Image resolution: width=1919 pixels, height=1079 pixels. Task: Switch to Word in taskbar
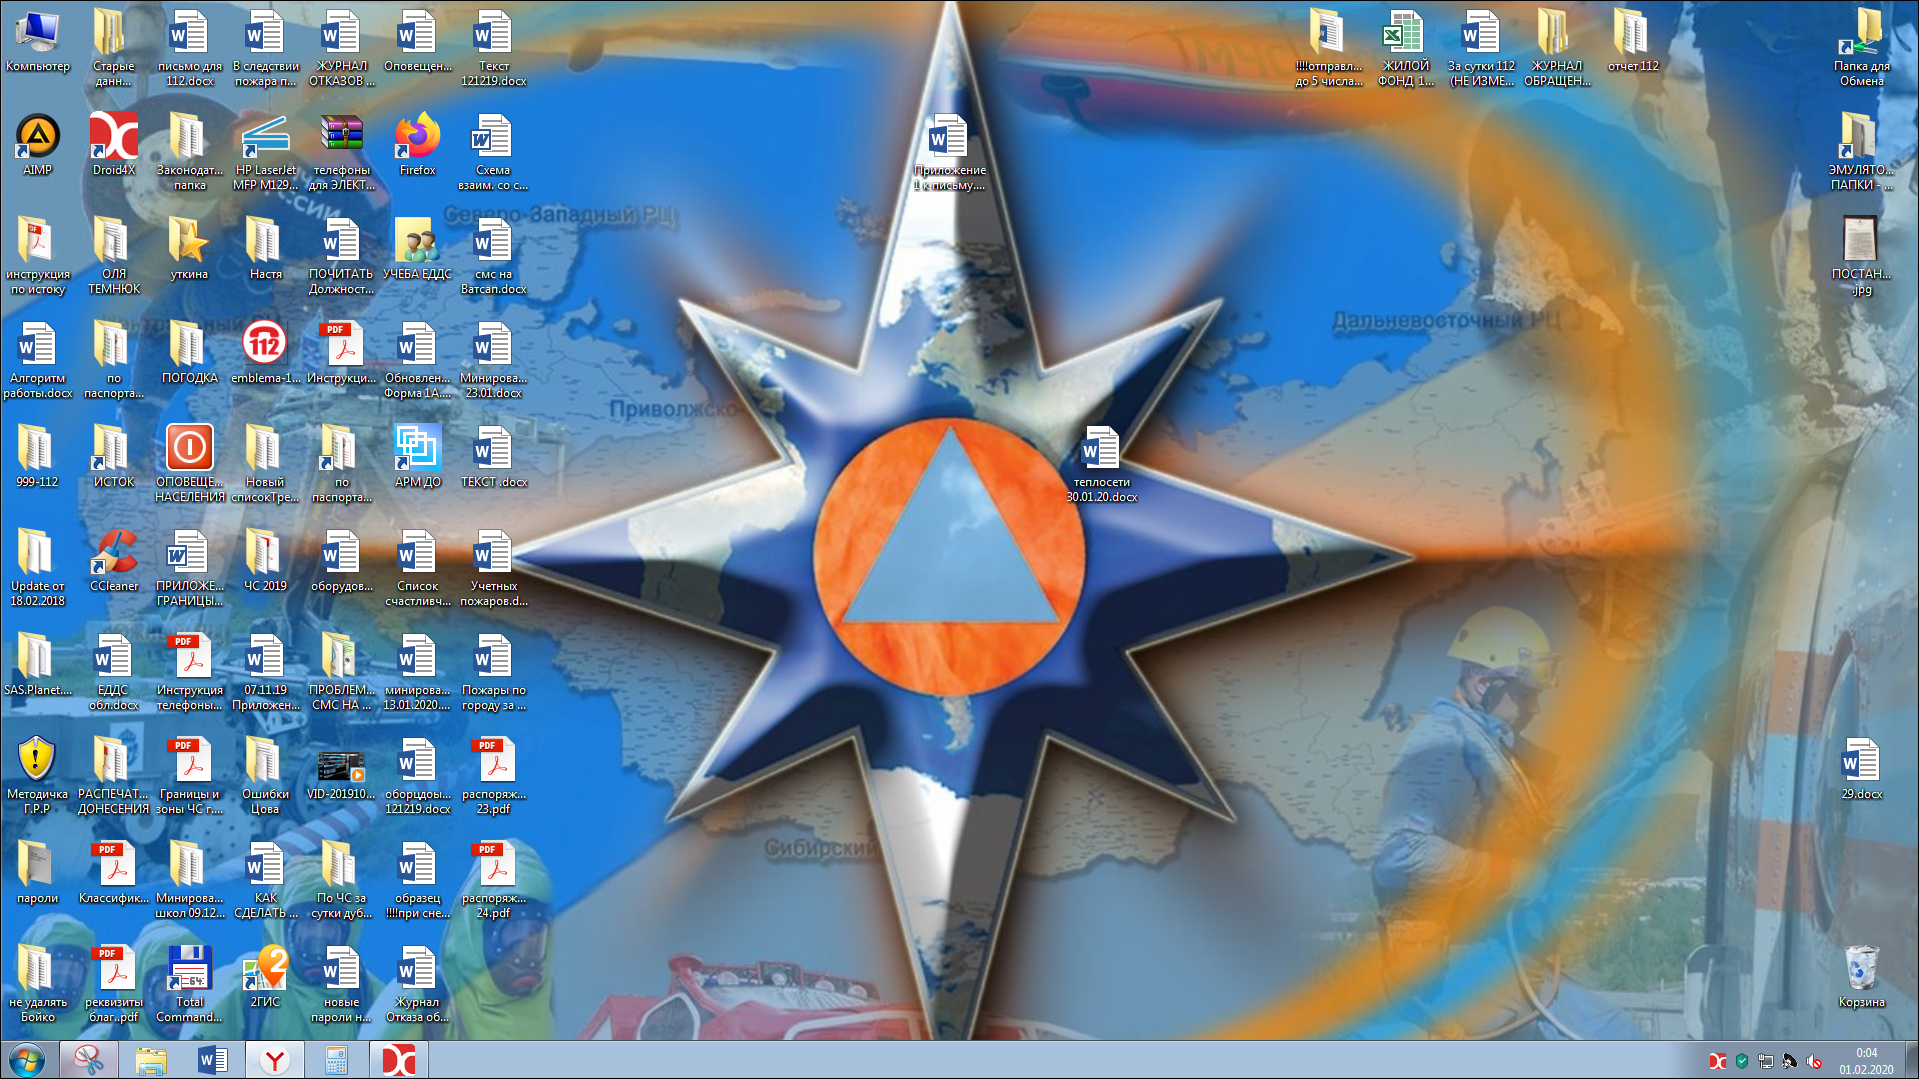tap(213, 1060)
